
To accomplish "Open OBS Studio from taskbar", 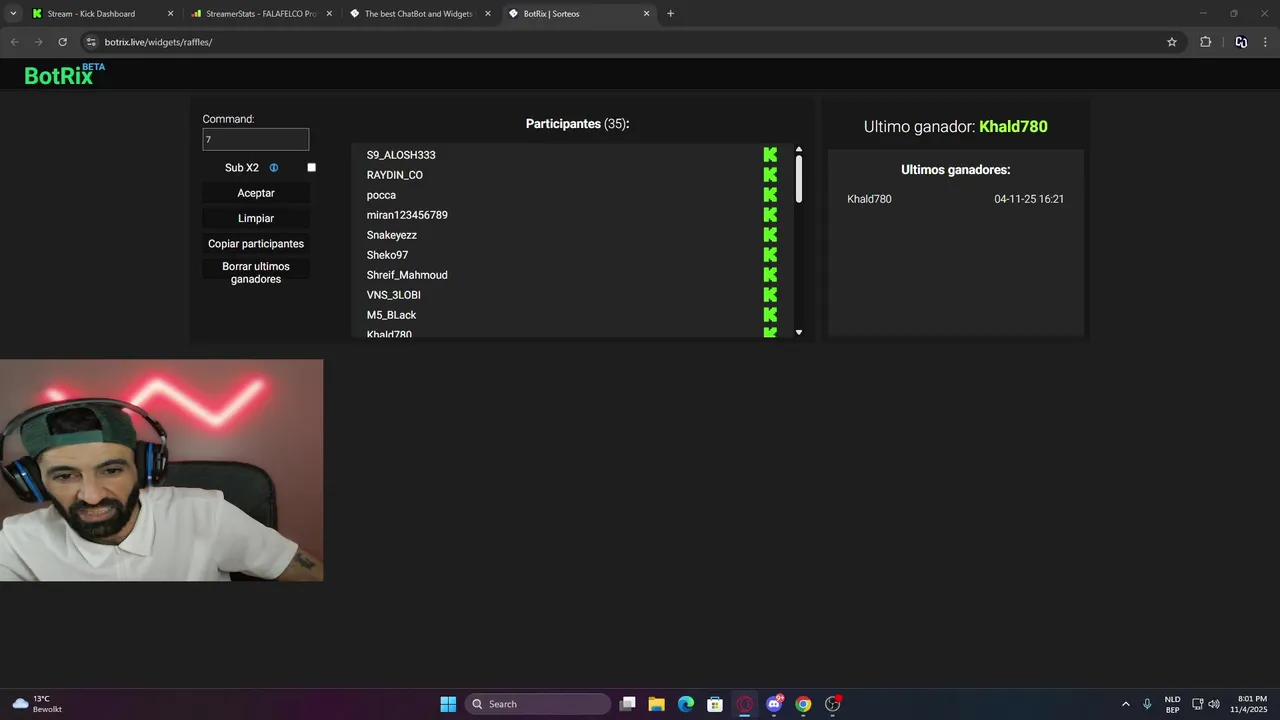I will click(x=833, y=704).
